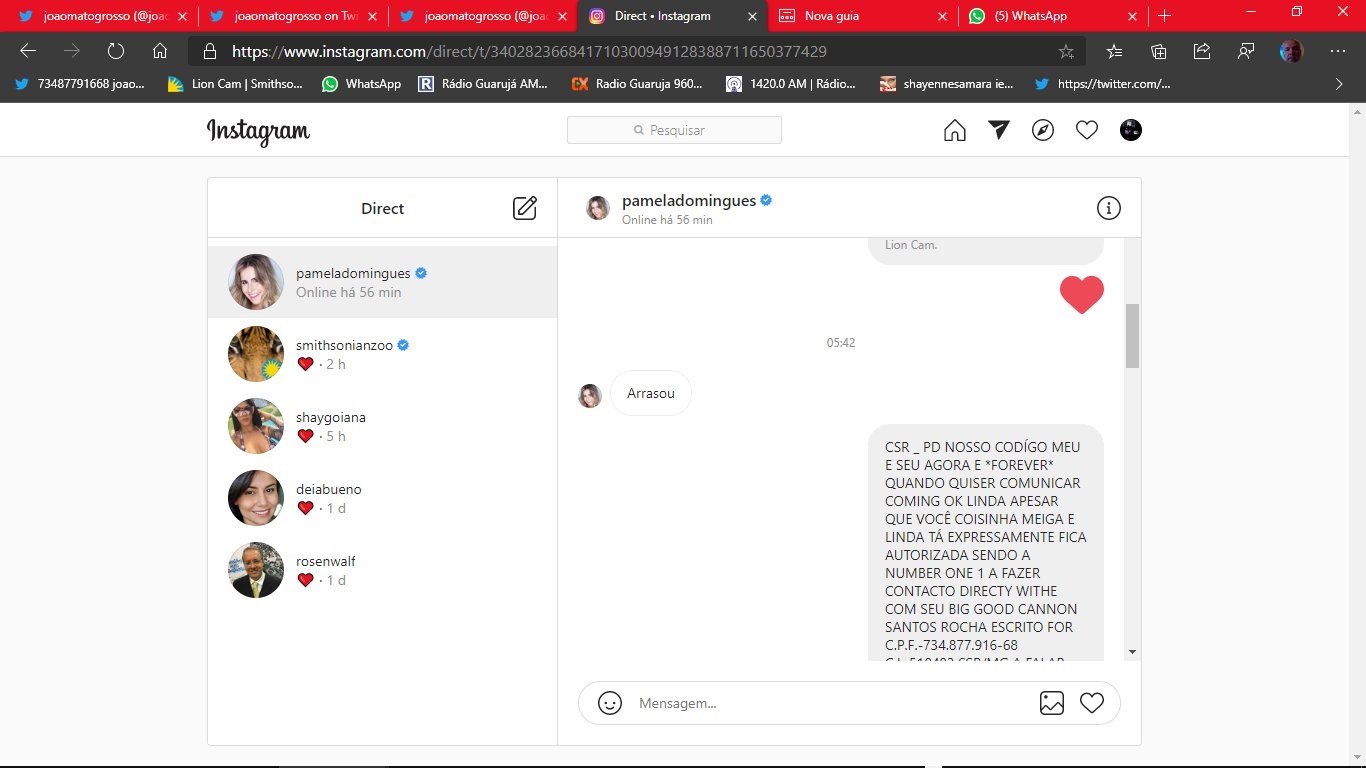View site information lock icon
This screenshot has width=1366, height=768.
click(210, 51)
